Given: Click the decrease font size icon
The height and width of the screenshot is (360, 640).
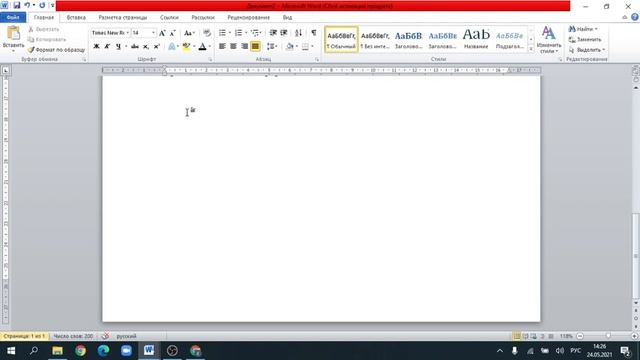Looking at the screenshot, I should tap(172, 33).
